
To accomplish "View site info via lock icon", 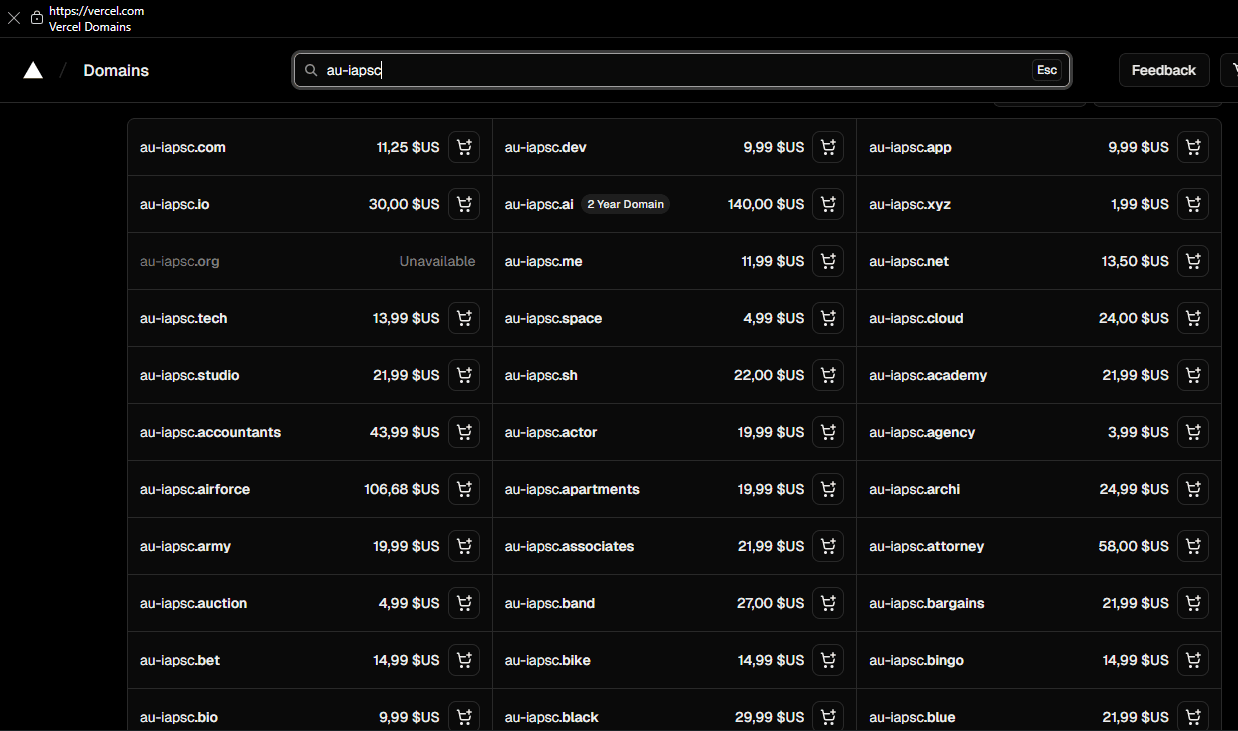I will click(x=37, y=18).
